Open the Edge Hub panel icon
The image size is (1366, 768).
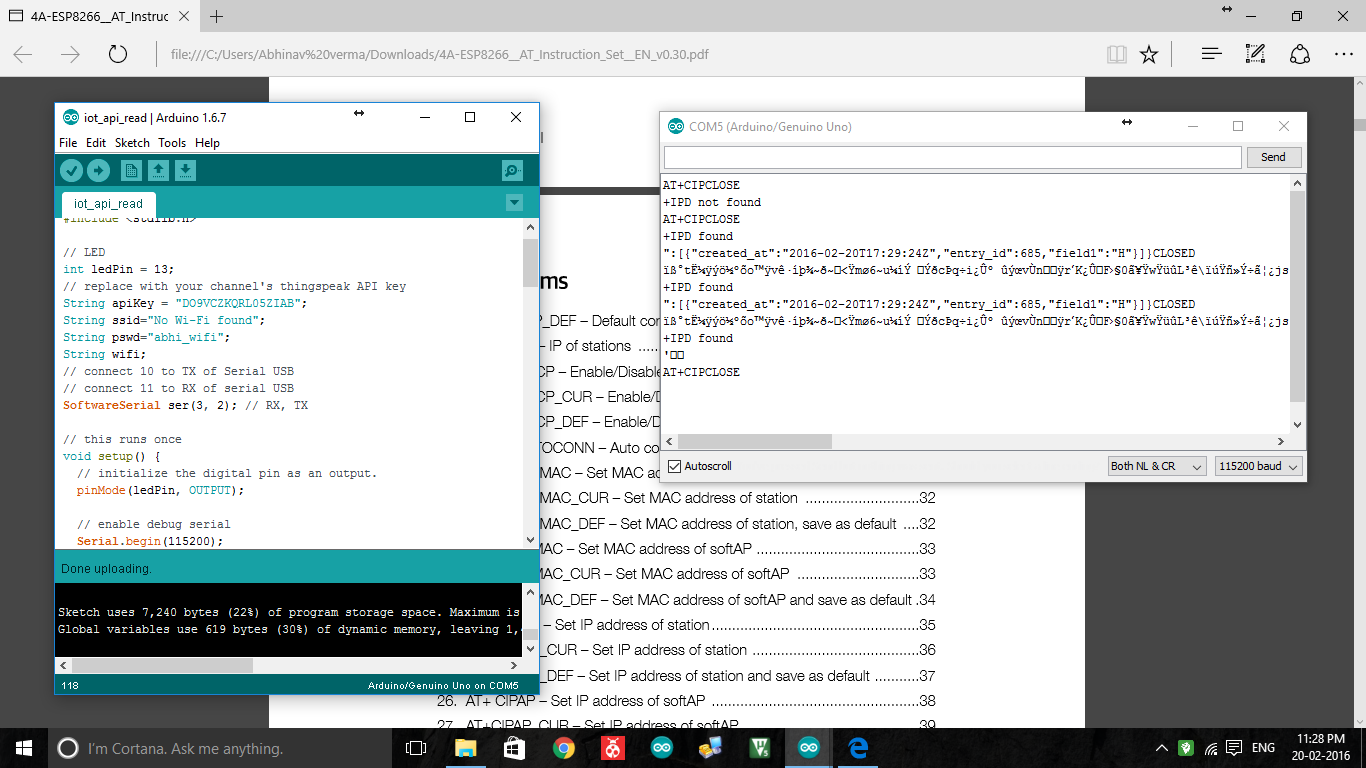pos(1210,54)
